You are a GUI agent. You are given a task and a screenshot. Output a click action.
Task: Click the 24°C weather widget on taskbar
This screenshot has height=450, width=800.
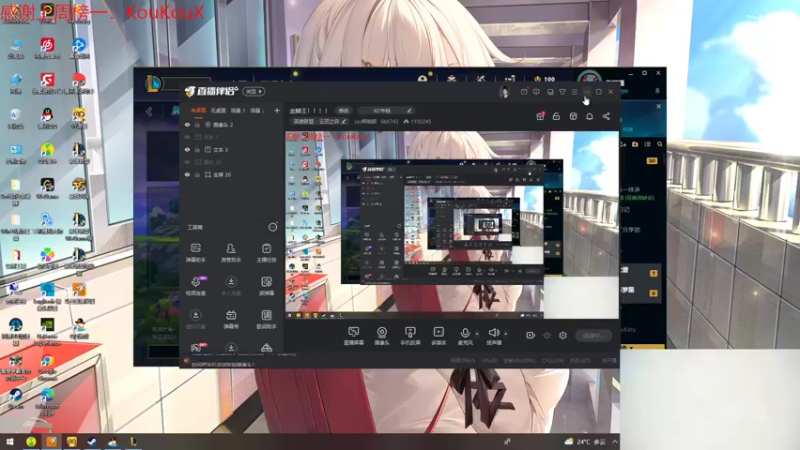coord(585,442)
